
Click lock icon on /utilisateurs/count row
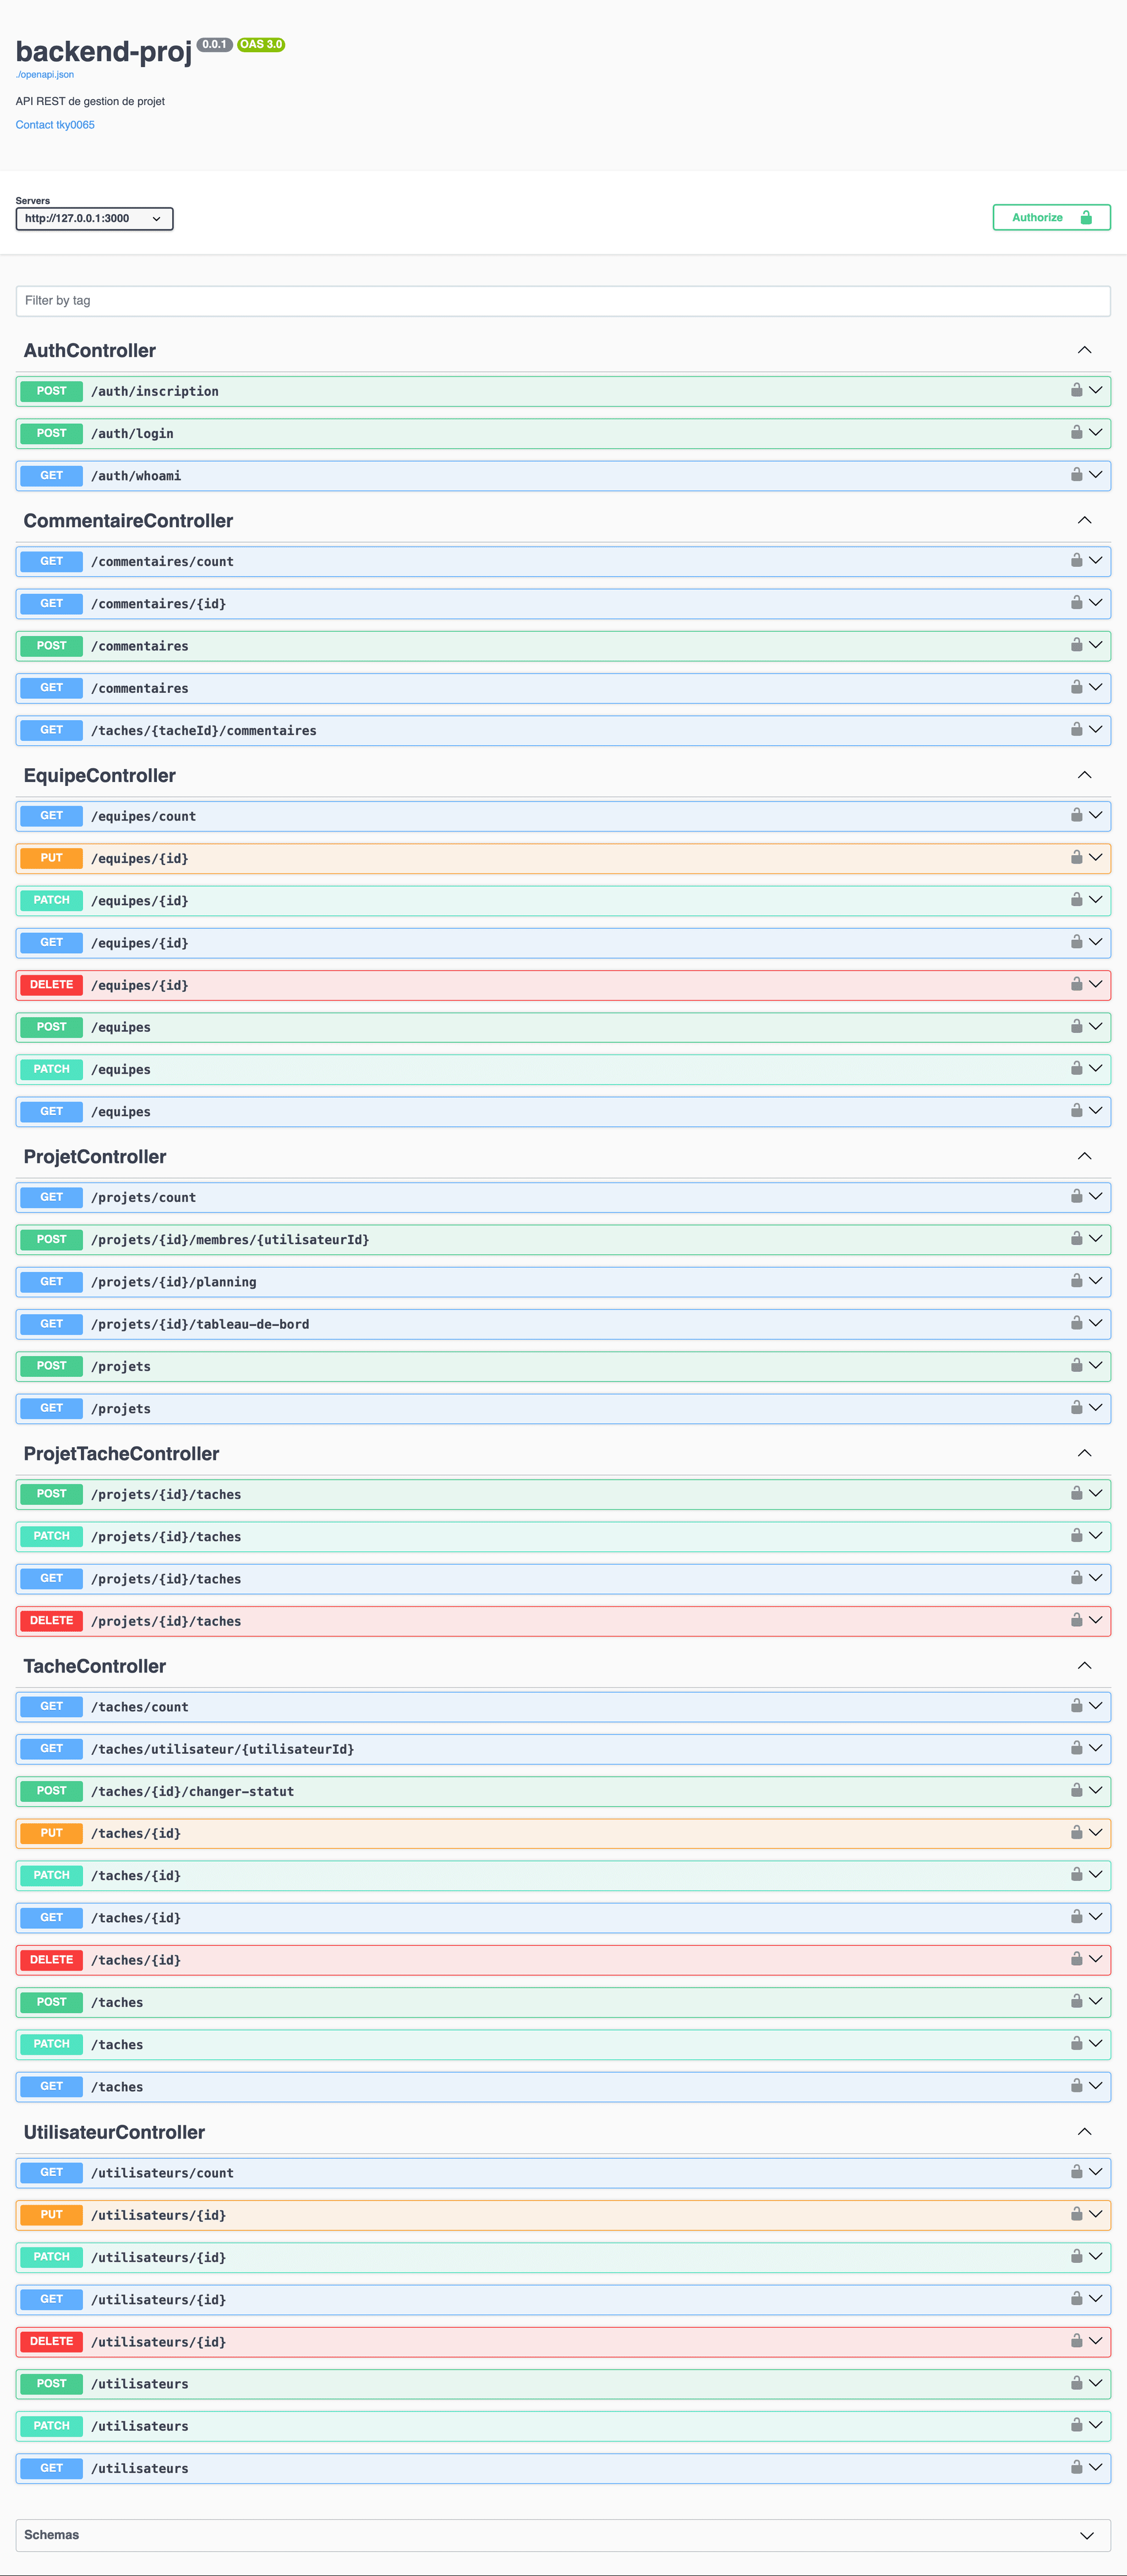tap(1076, 2172)
